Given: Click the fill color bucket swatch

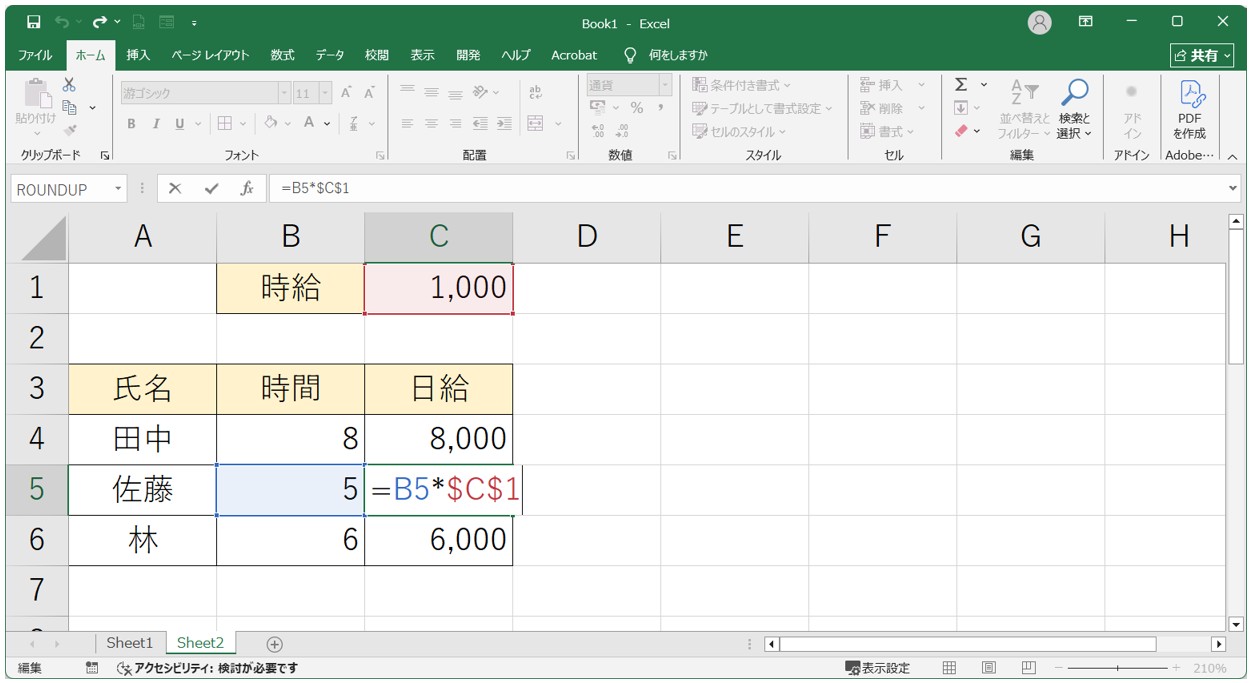Looking at the screenshot, I should pyautogui.click(x=271, y=124).
